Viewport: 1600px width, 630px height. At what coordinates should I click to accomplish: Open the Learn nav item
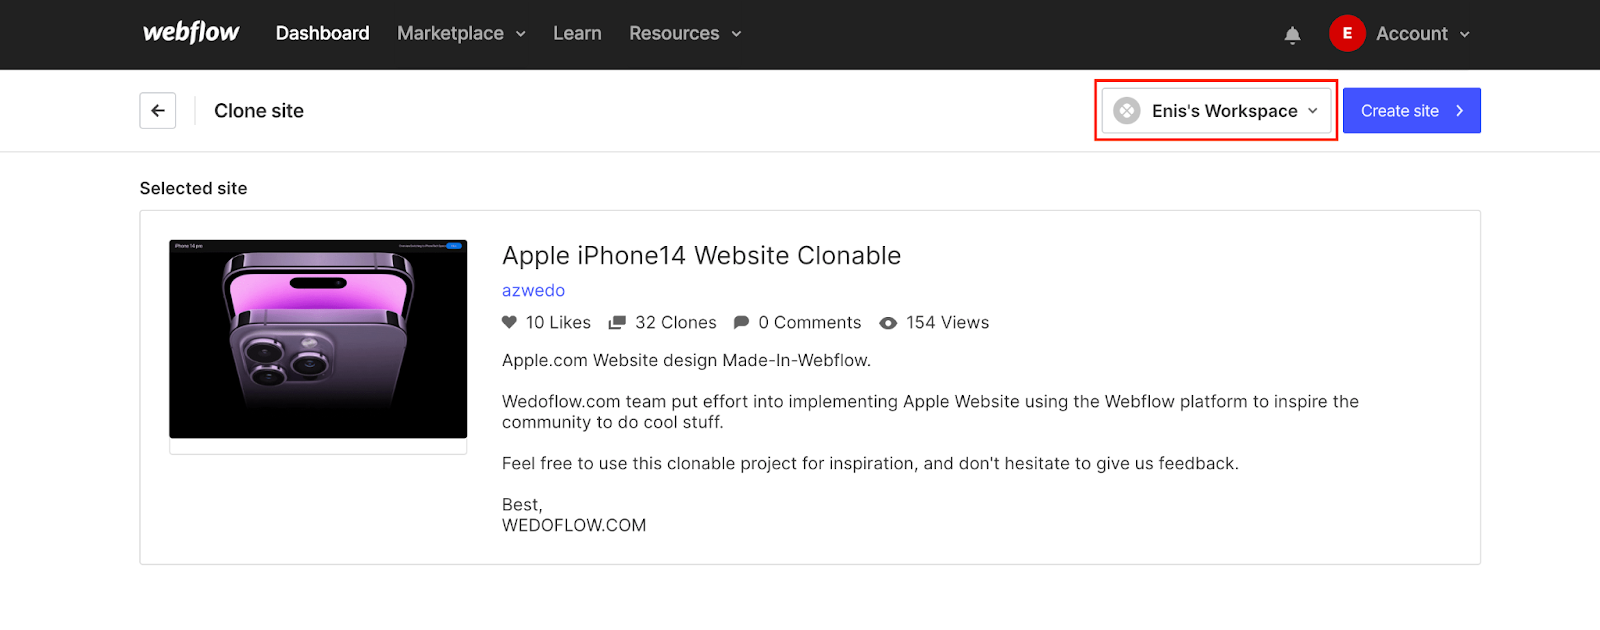coord(577,33)
